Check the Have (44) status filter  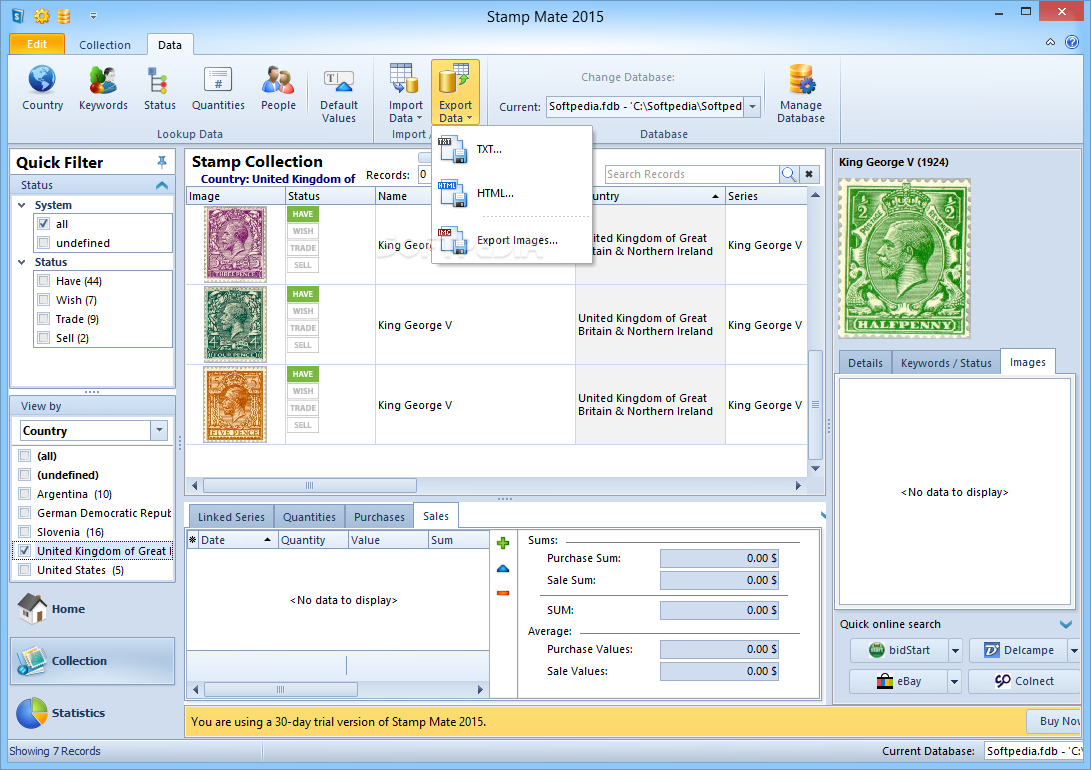coord(44,281)
